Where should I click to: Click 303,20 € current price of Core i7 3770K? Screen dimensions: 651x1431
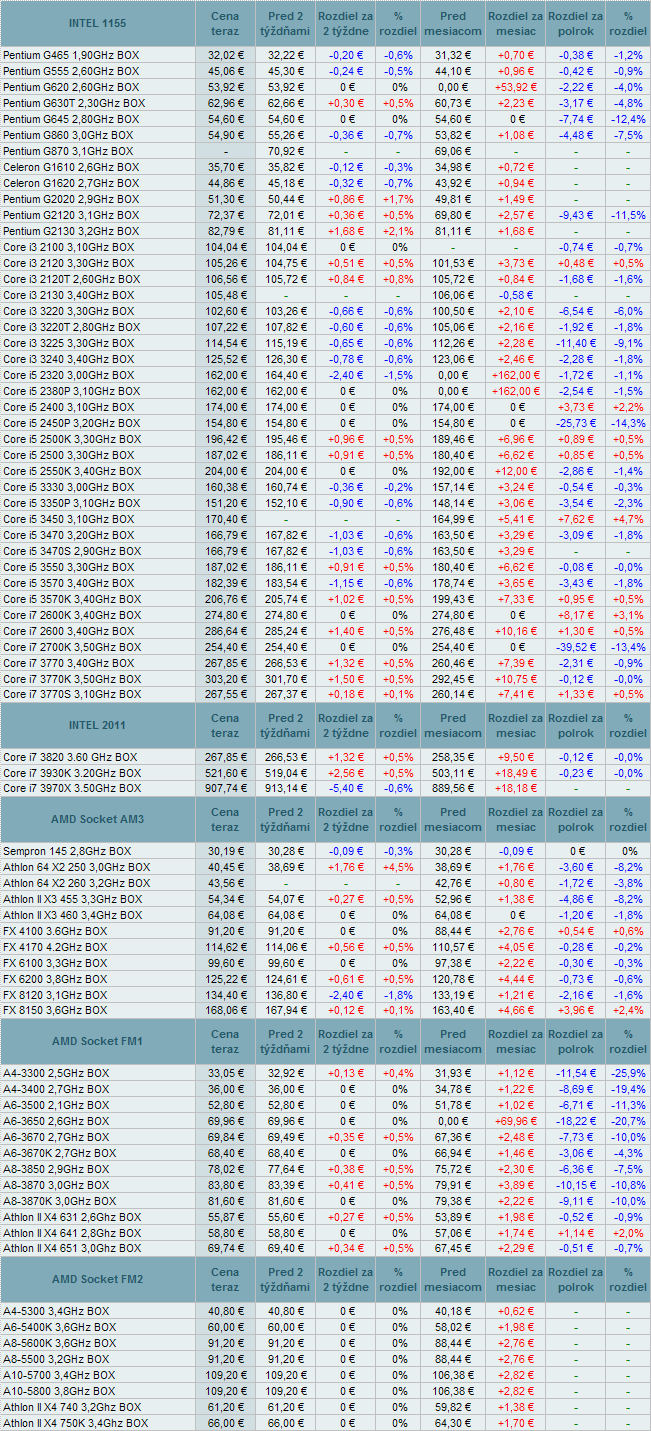coord(225,679)
